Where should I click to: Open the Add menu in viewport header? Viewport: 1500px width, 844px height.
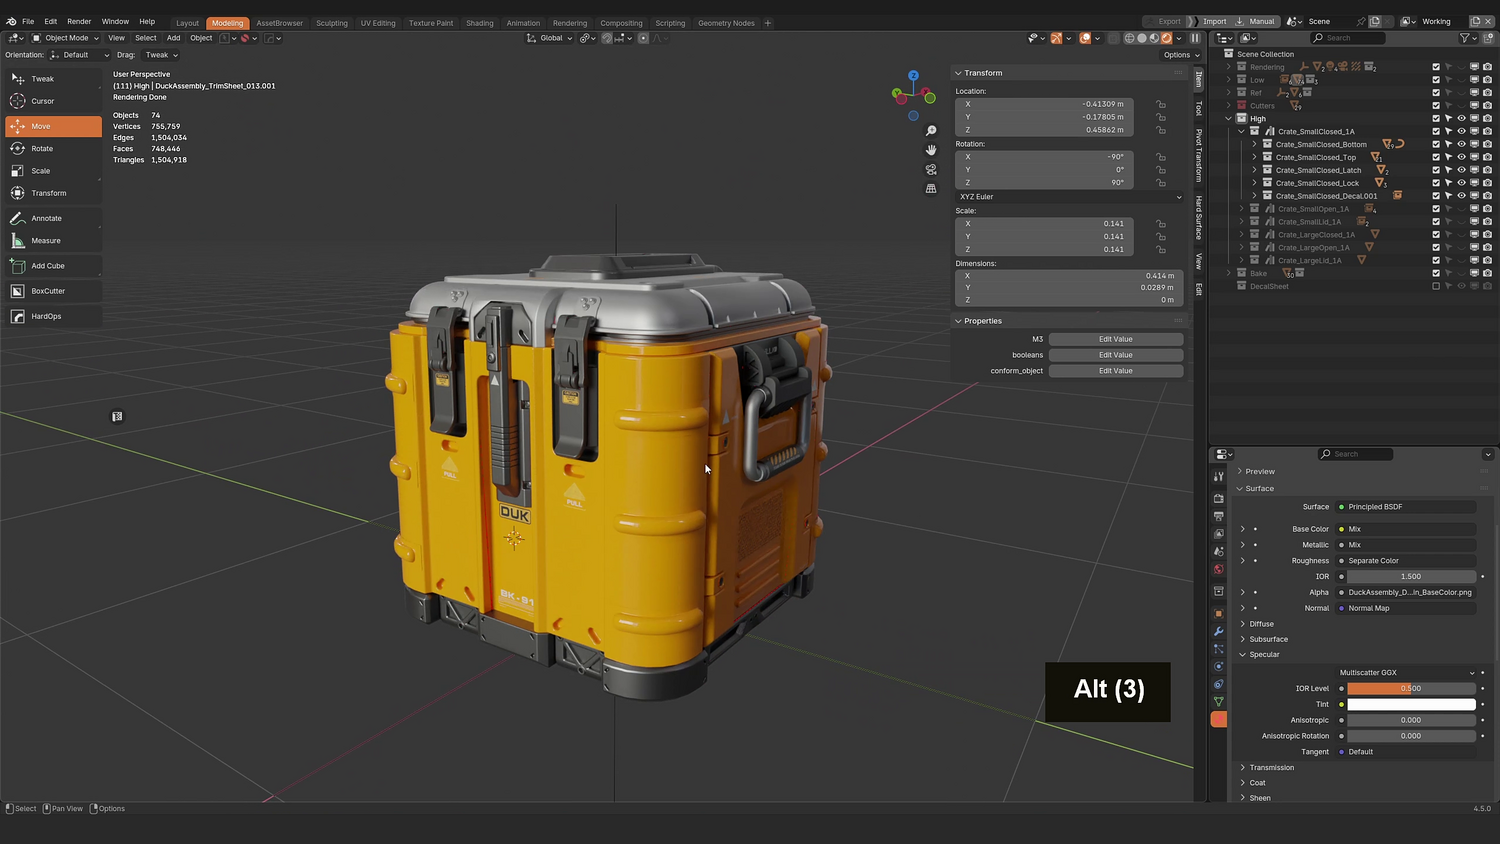173,38
